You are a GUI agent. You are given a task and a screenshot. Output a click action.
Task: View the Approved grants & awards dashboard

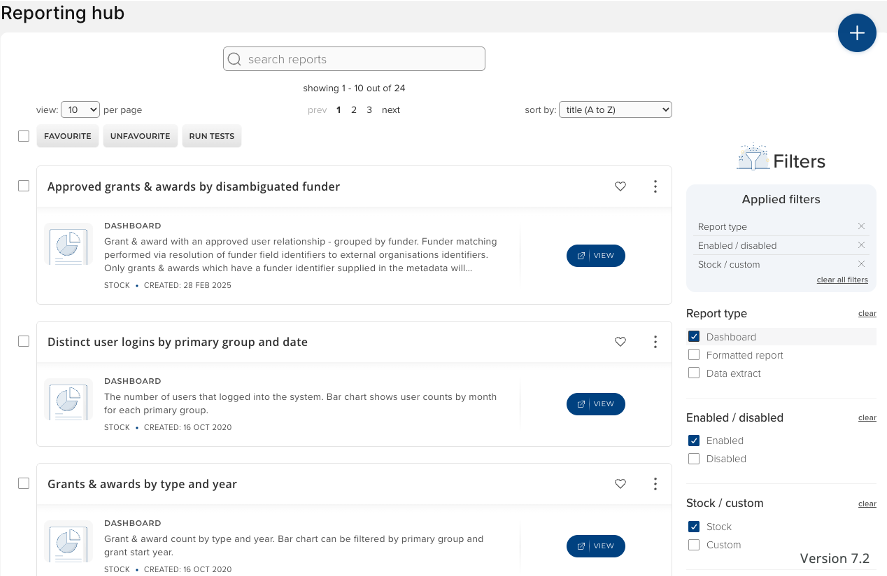[x=596, y=256]
